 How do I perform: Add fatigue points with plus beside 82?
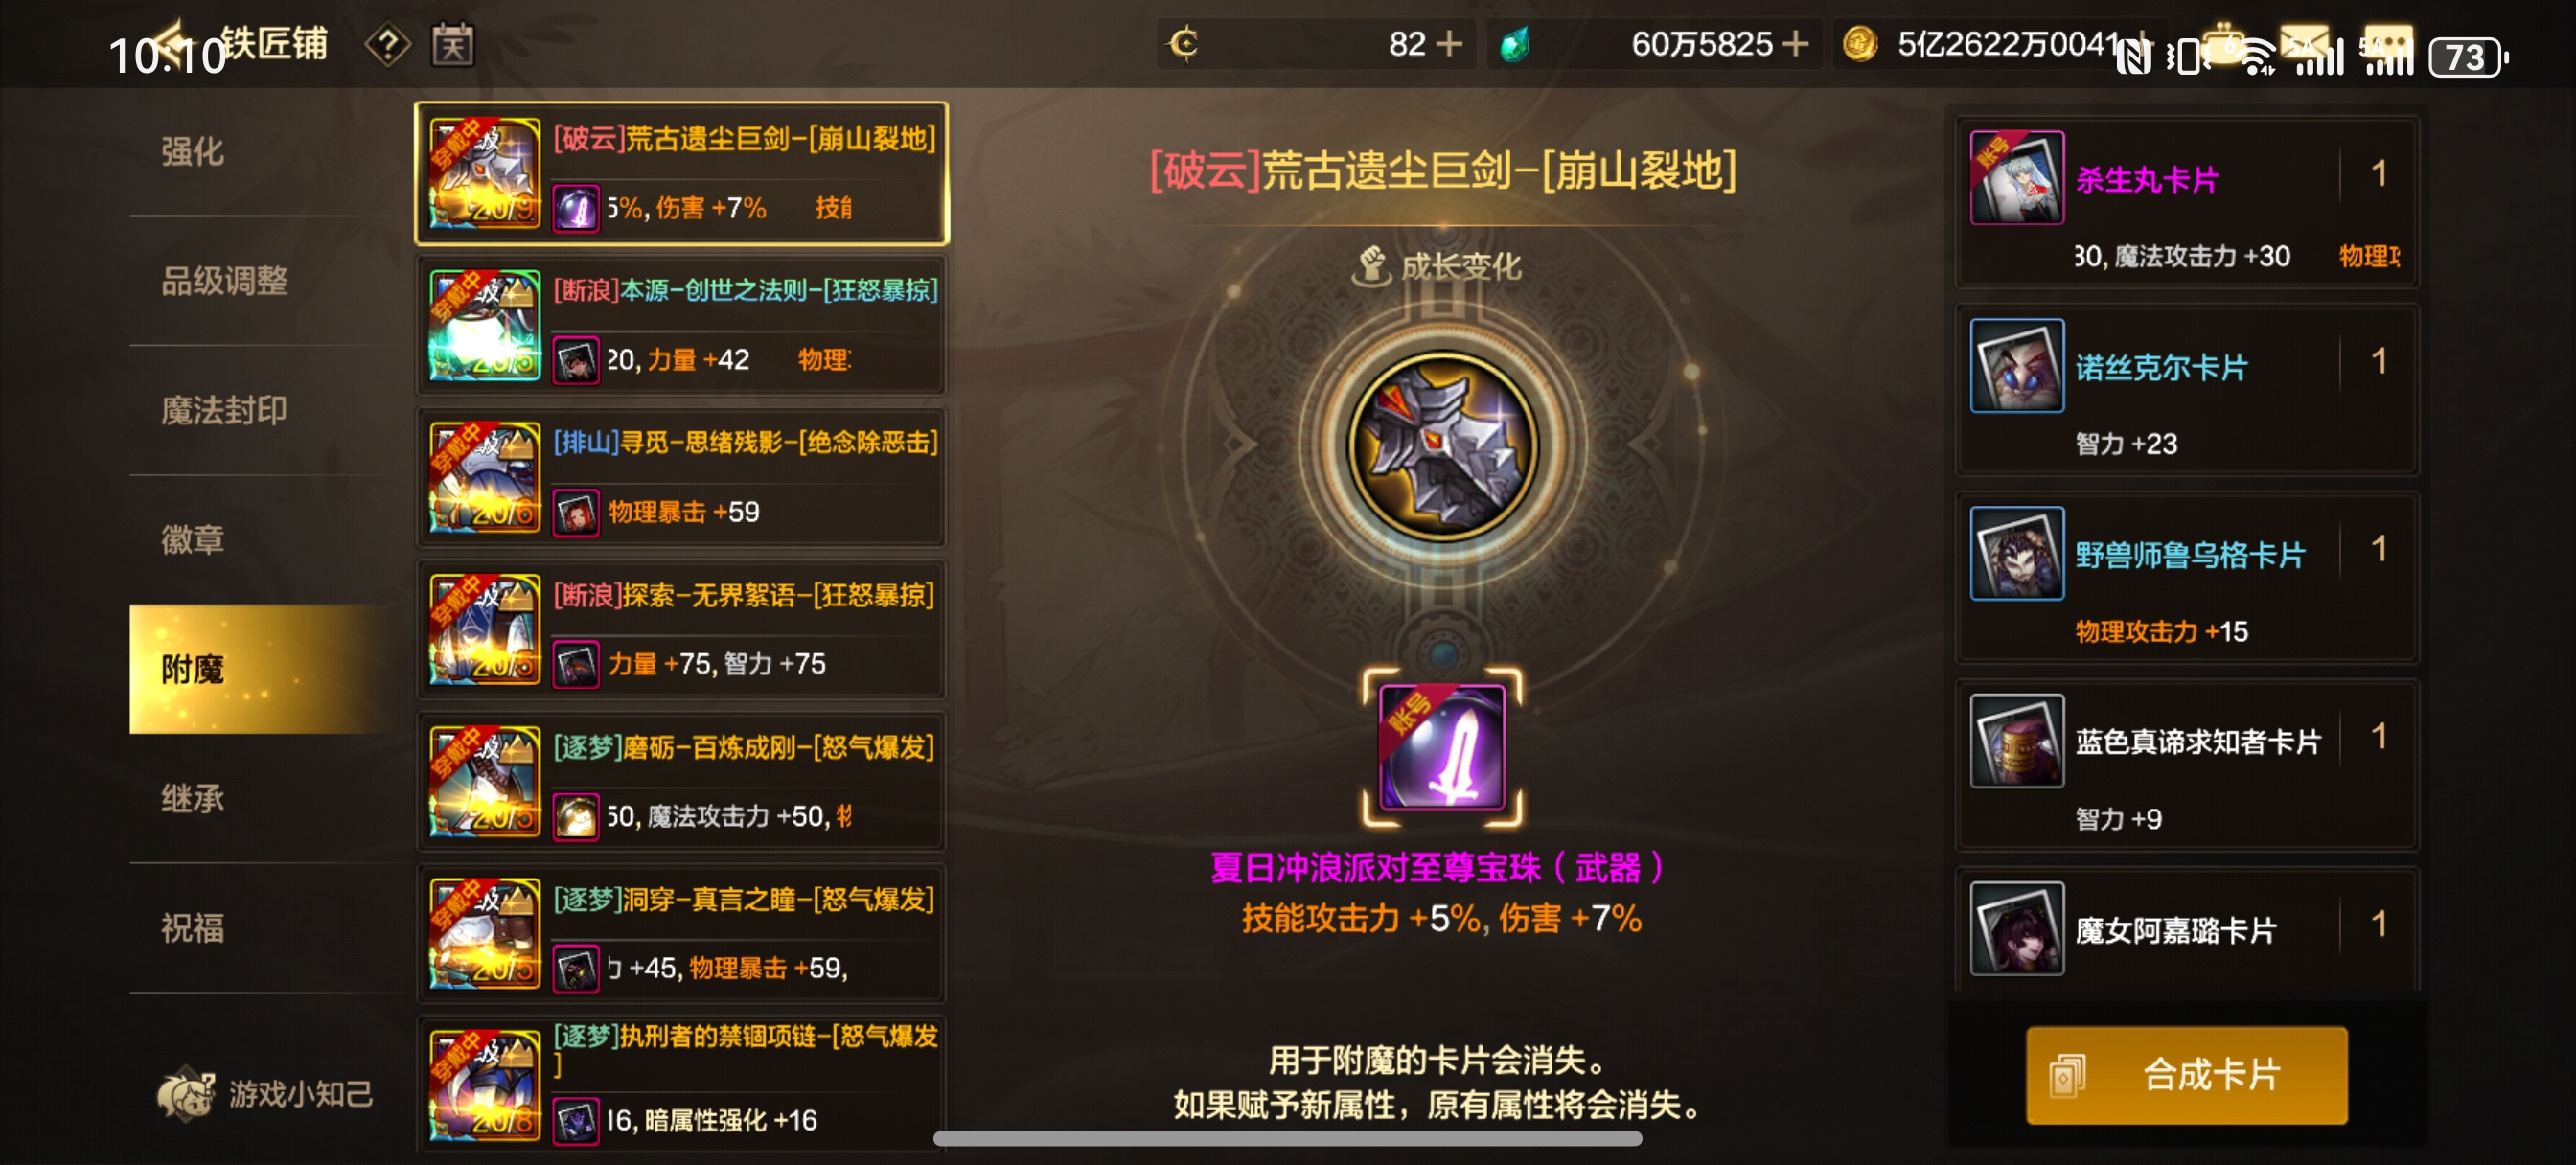click(1449, 44)
